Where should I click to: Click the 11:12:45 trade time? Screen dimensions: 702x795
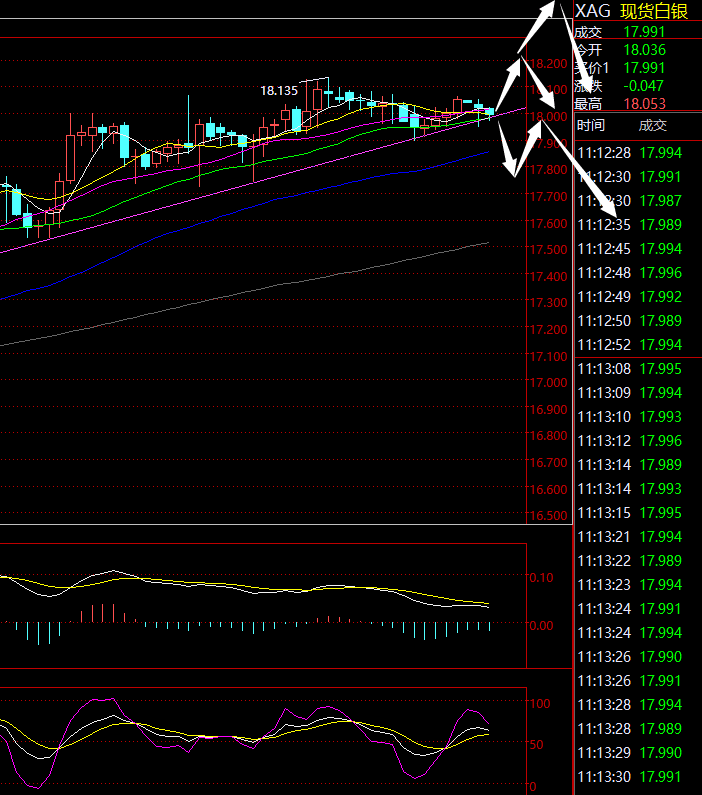click(604, 249)
